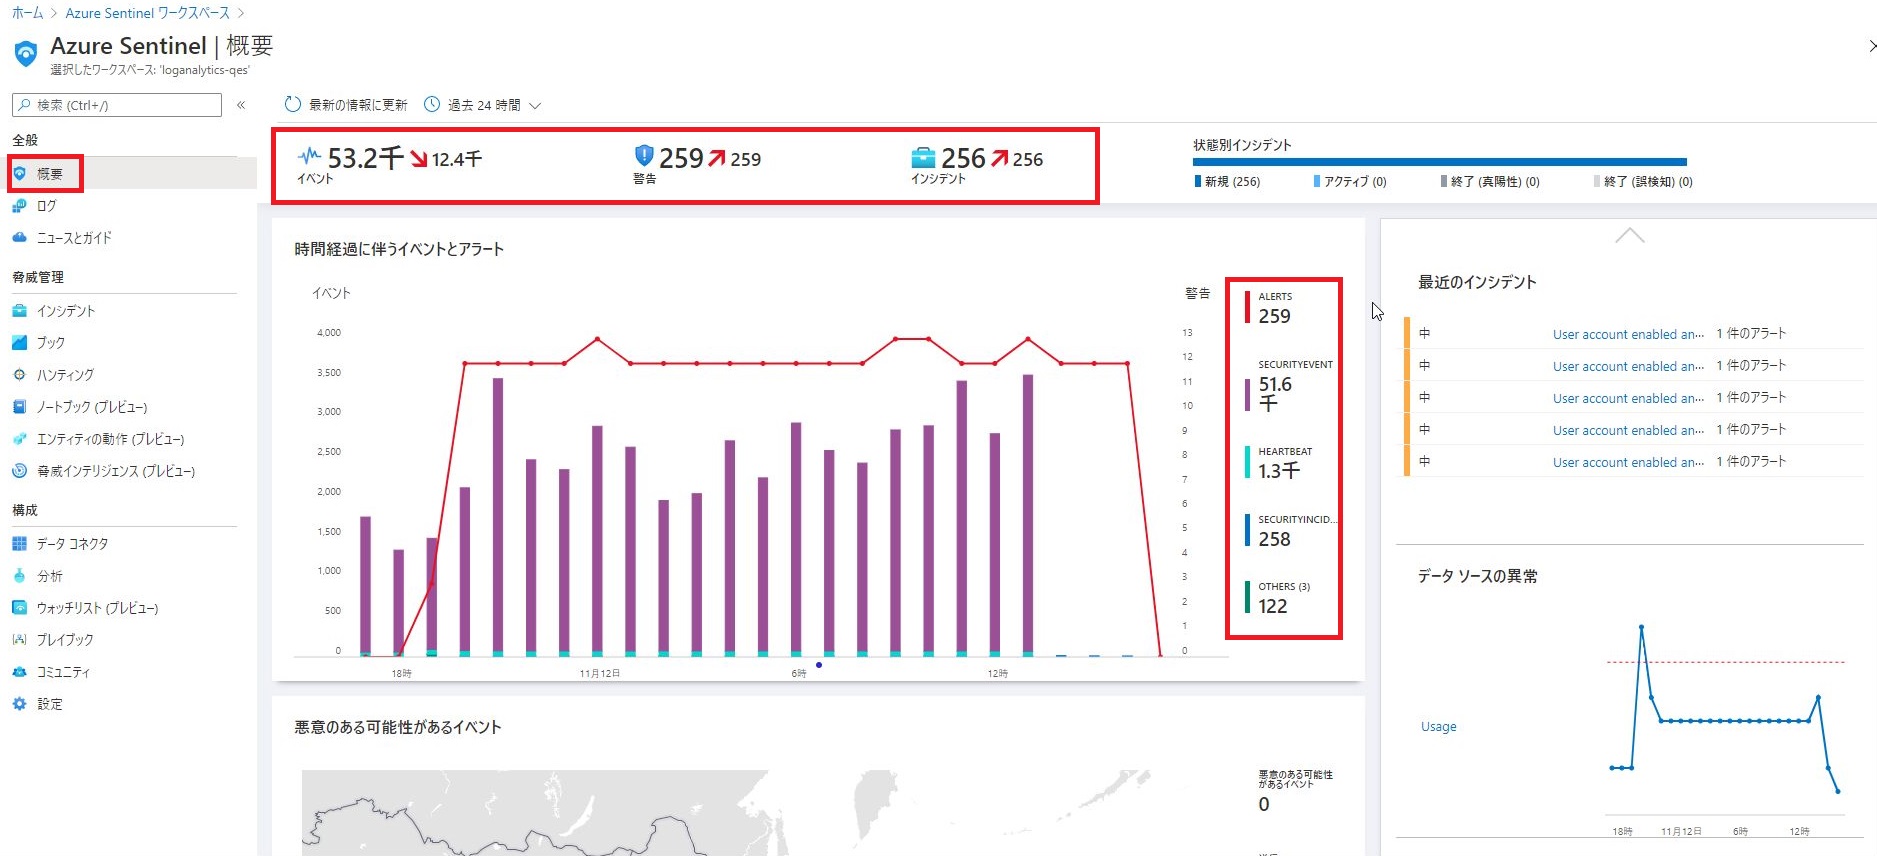Viewport: 1877px width, 856px height.
Task: Click the ニュースとガイド cloud icon
Action: click(x=19, y=238)
